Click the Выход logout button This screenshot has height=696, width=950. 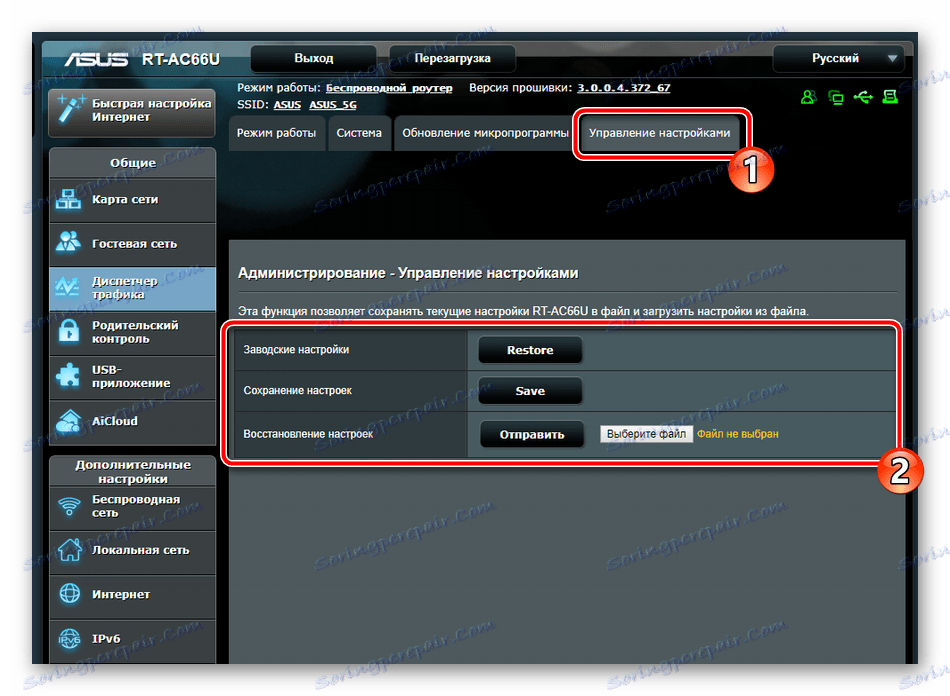tap(314, 59)
